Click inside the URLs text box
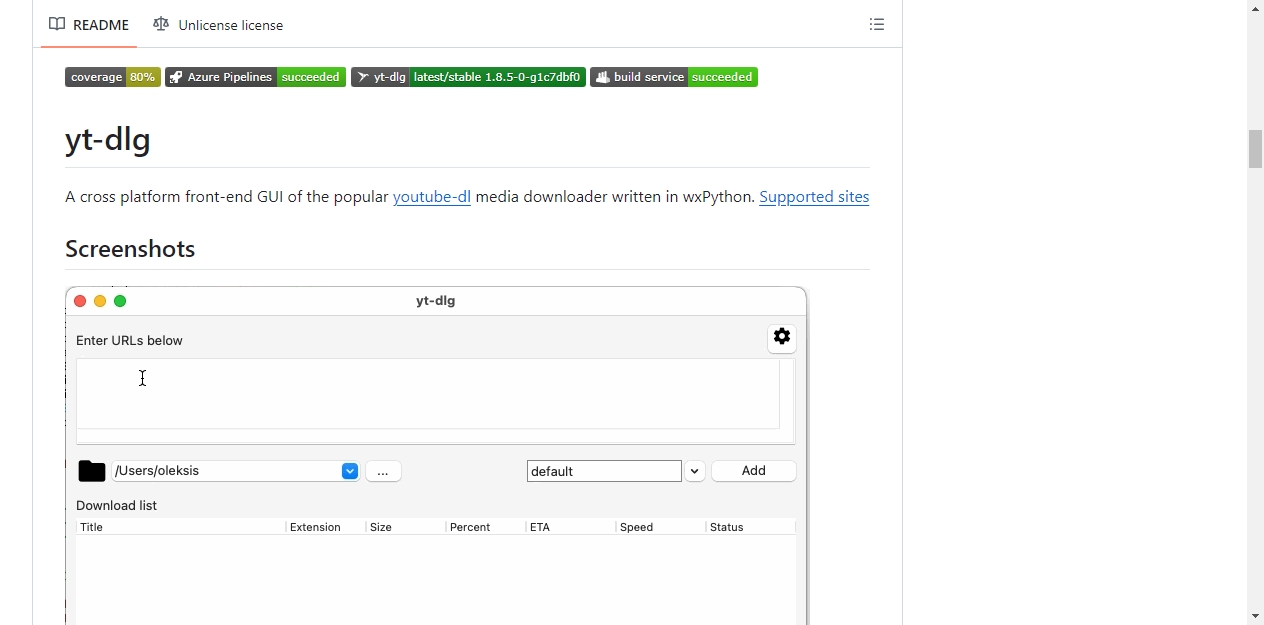 (428, 394)
